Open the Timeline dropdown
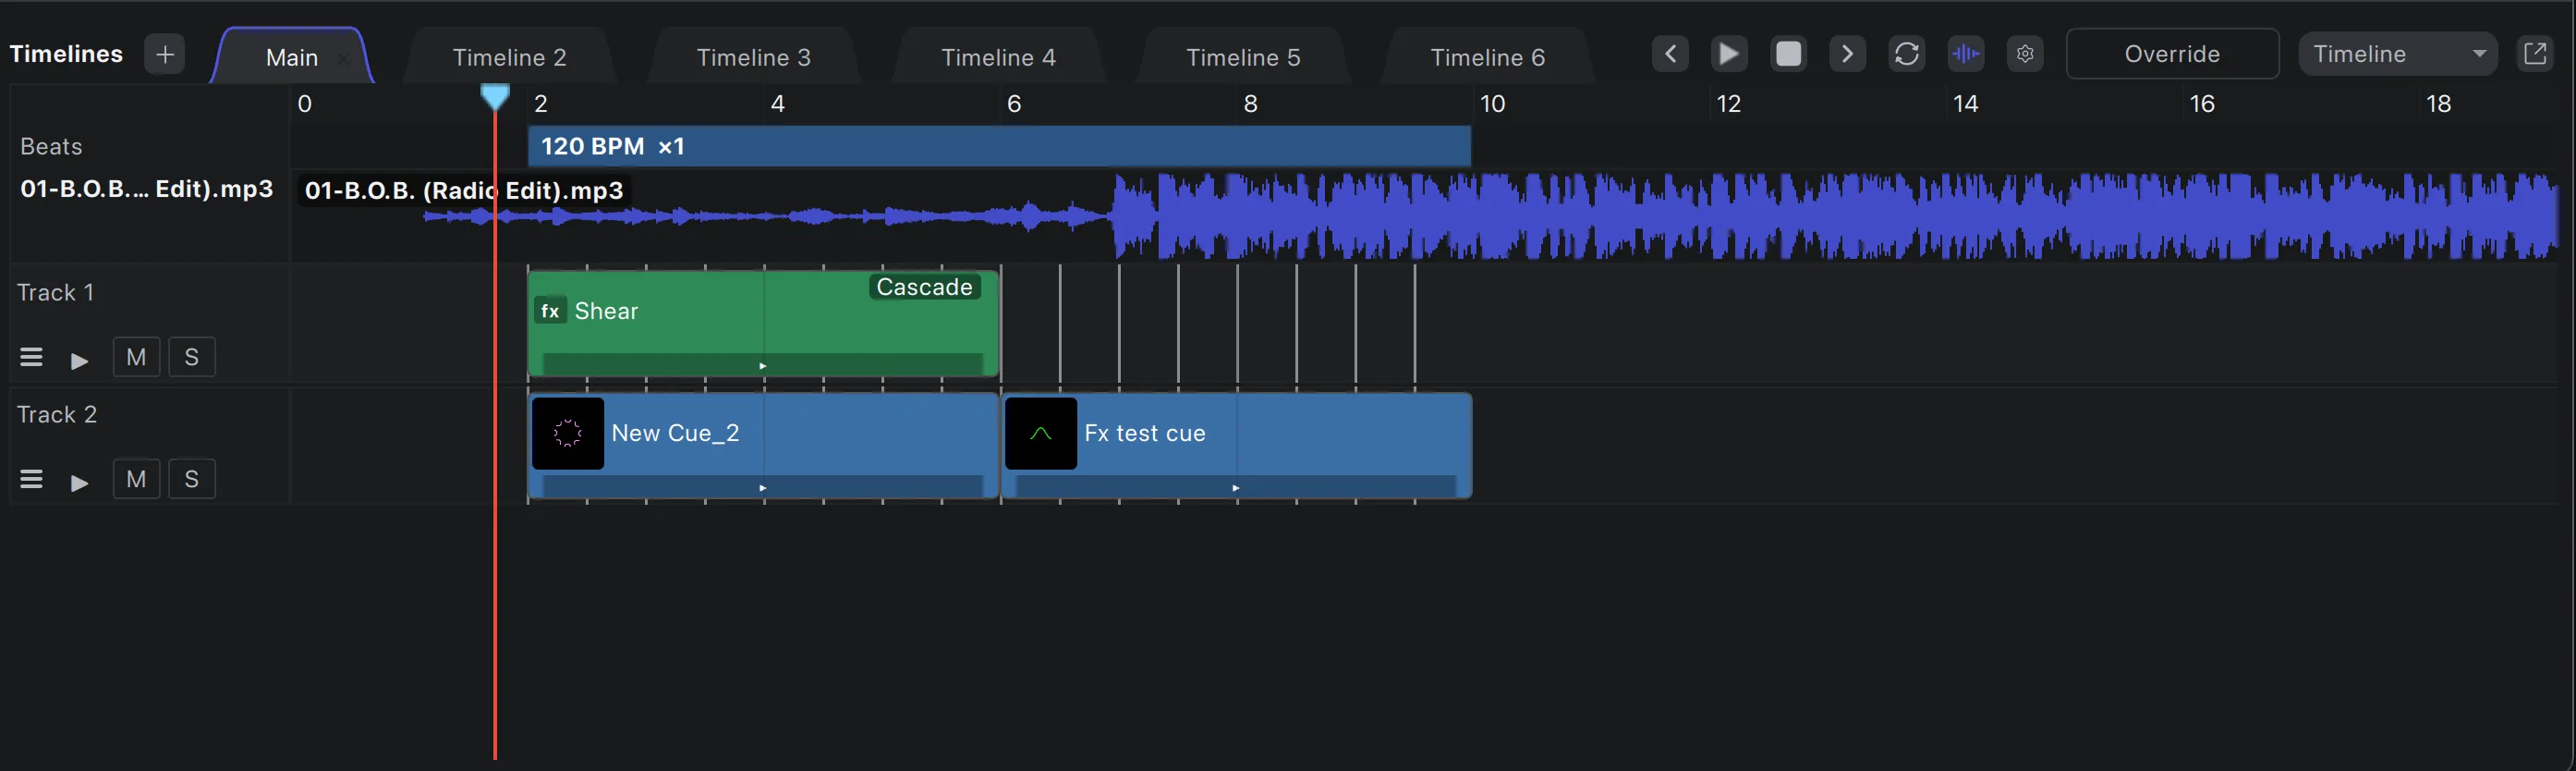 2397,54
